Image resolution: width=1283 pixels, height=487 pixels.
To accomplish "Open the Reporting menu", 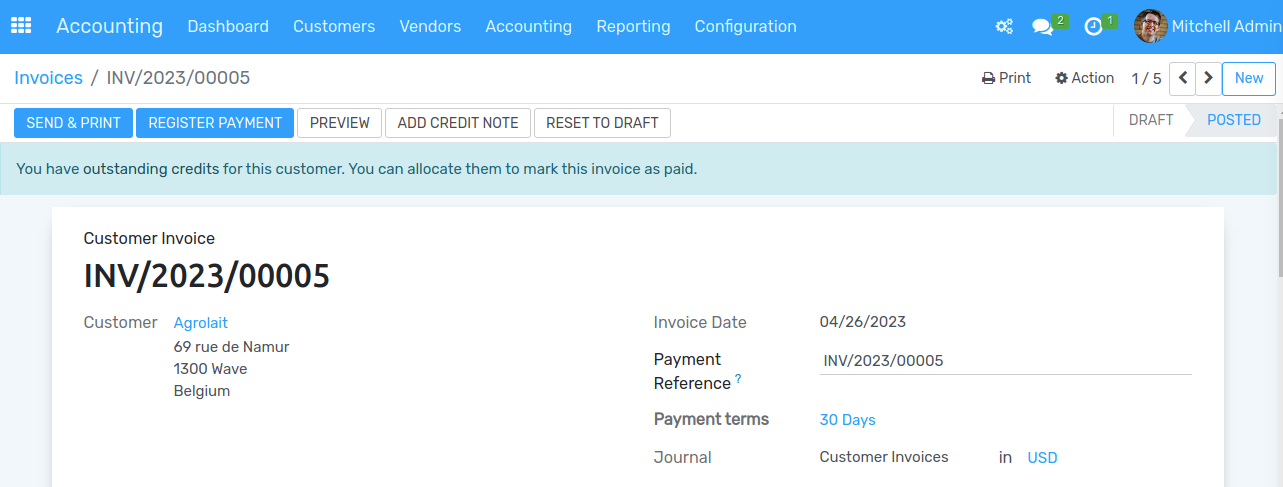I will click(x=633, y=26).
